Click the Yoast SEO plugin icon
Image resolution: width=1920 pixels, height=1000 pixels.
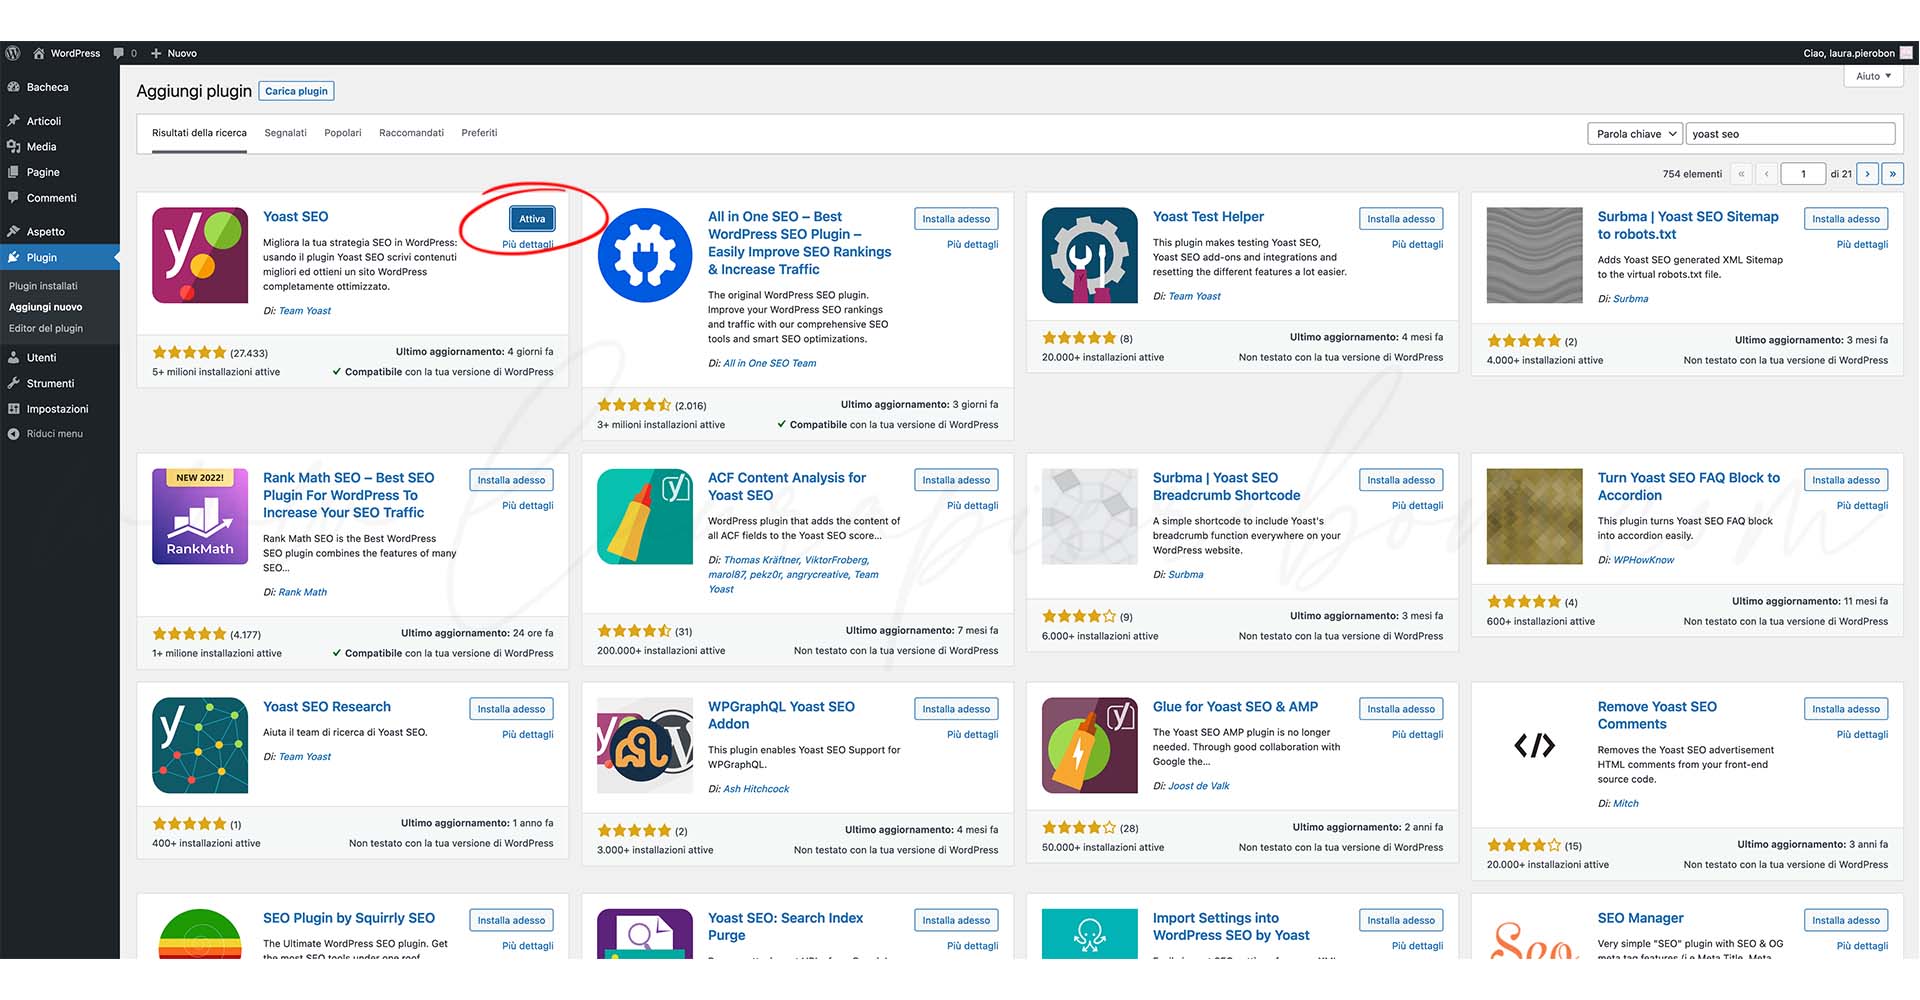[x=200, y=255]
